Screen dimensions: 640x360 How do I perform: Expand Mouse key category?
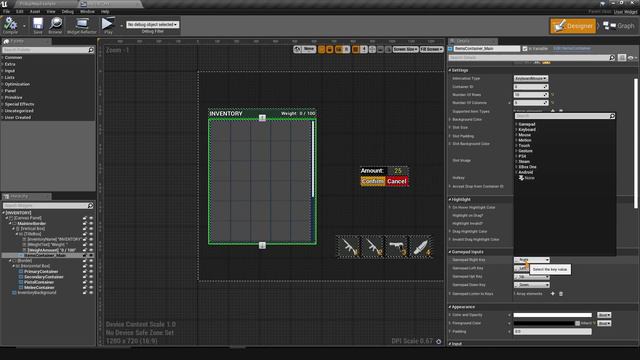click(516, 135)
